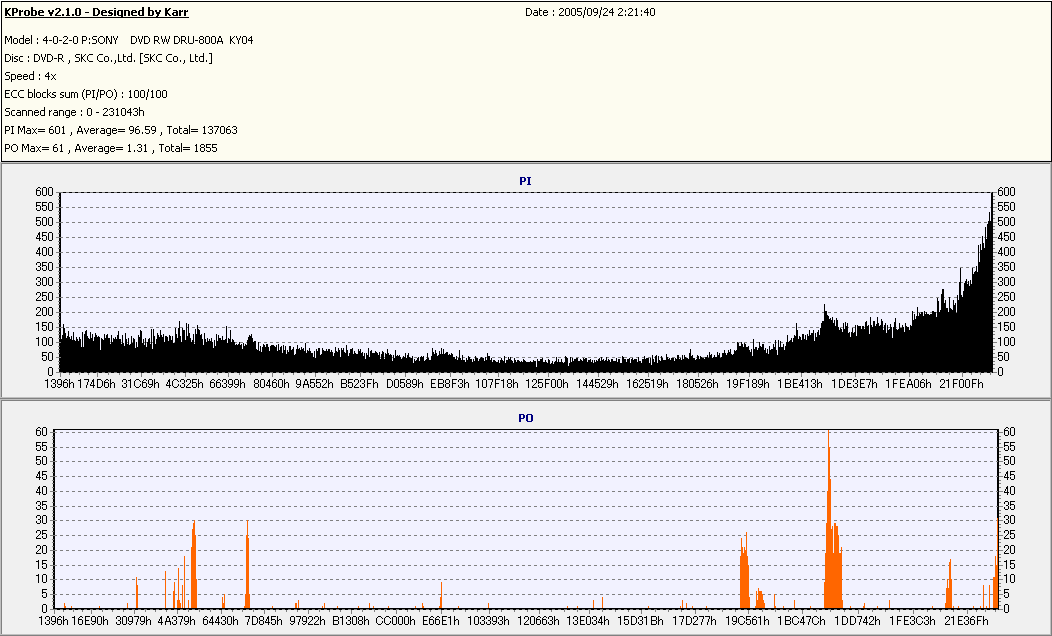Screen dimensions: 1052x636
Task: Click the tallest orange PO spike reaching 60
Action: pos(829,519)
